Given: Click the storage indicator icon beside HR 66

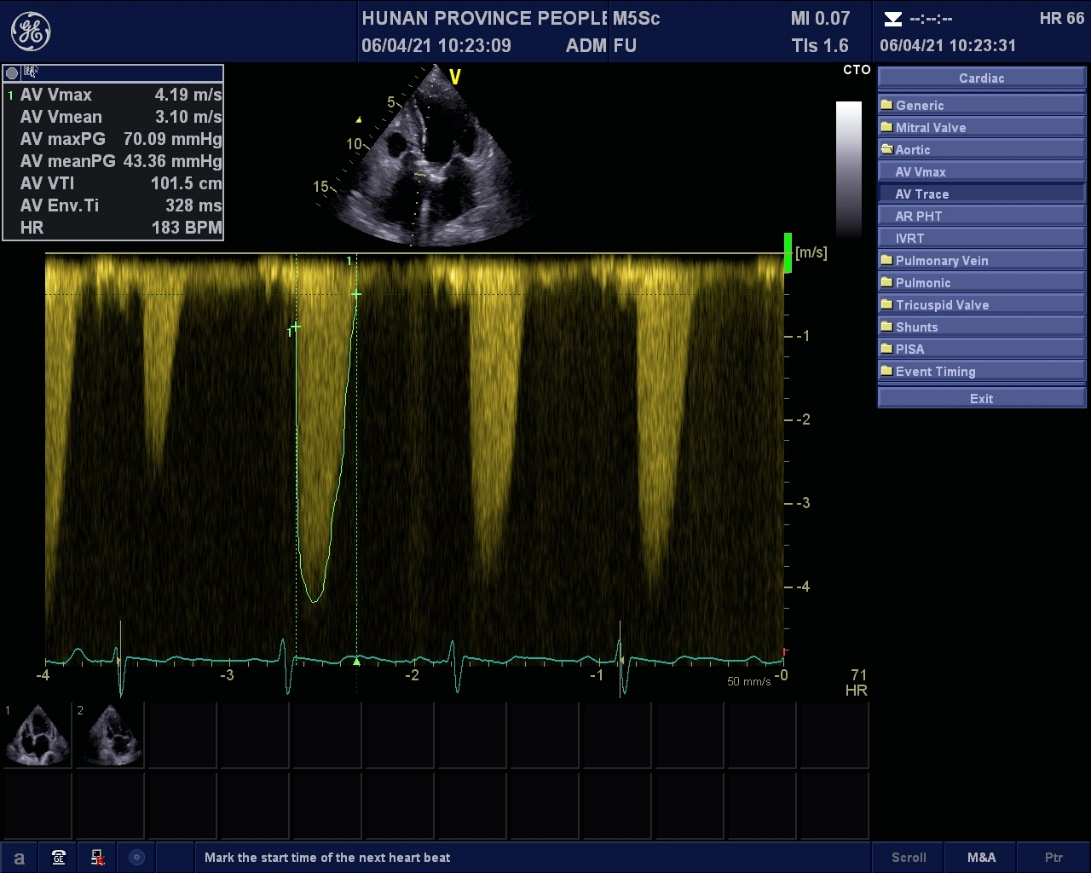Looking at the screenshot, I should (893, 19).
